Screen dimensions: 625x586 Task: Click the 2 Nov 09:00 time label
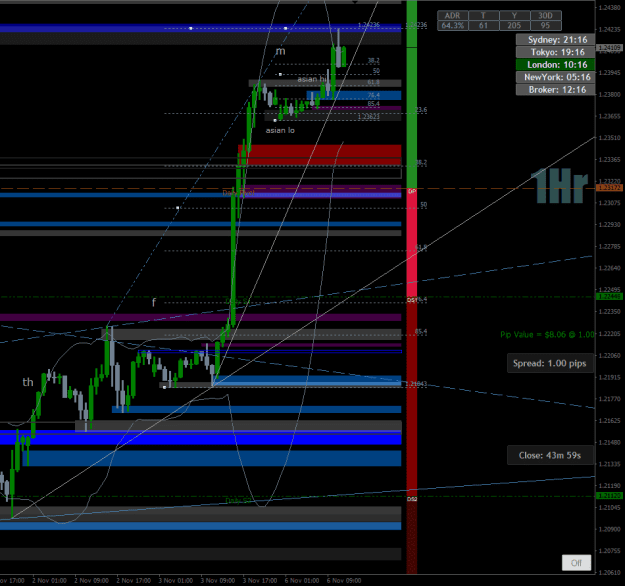[91, 580]
